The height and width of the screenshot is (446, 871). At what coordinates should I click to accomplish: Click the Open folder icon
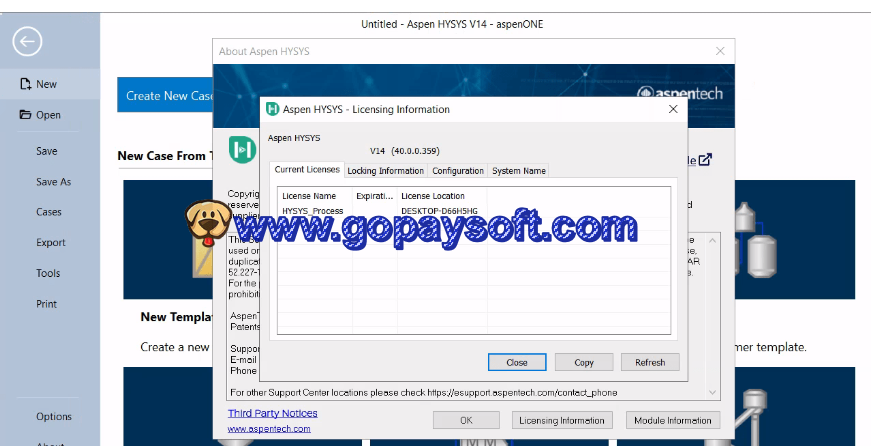25,114
